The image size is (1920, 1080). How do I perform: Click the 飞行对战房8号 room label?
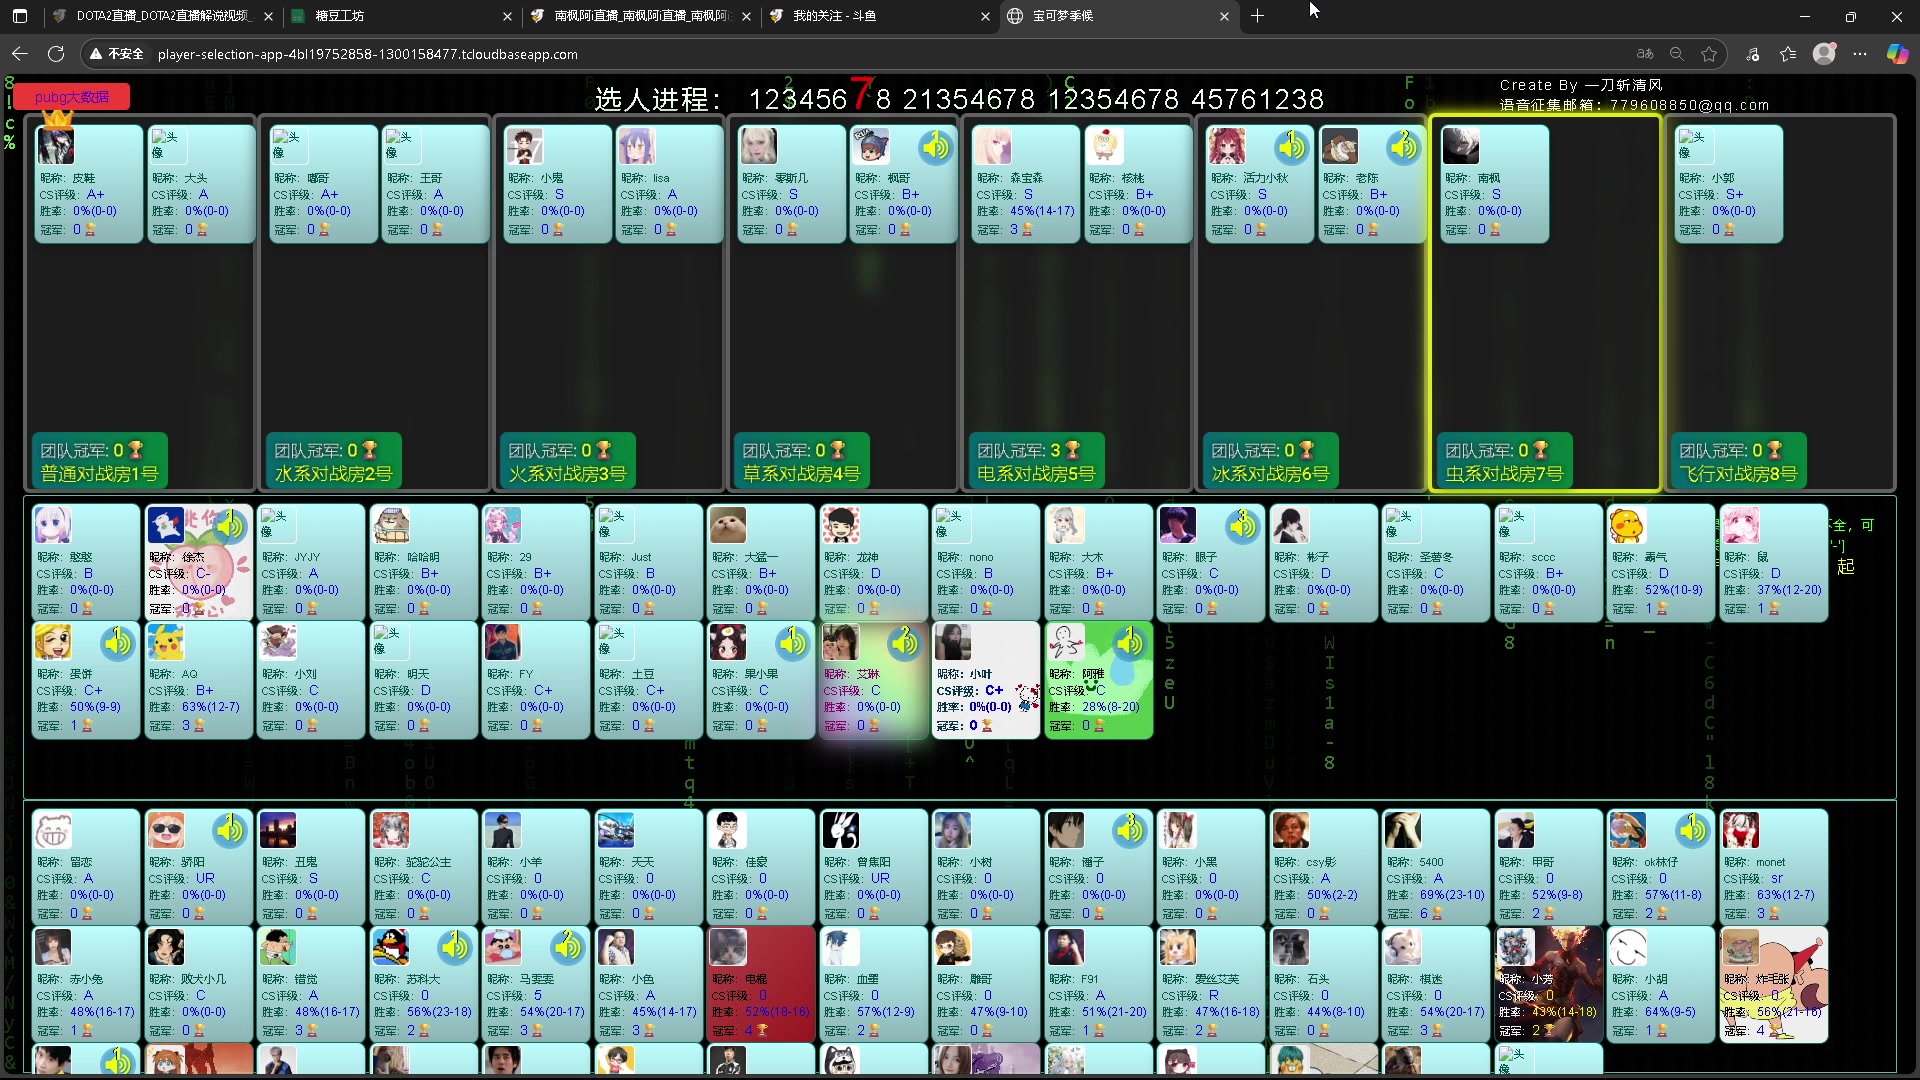click(1738, 474)
